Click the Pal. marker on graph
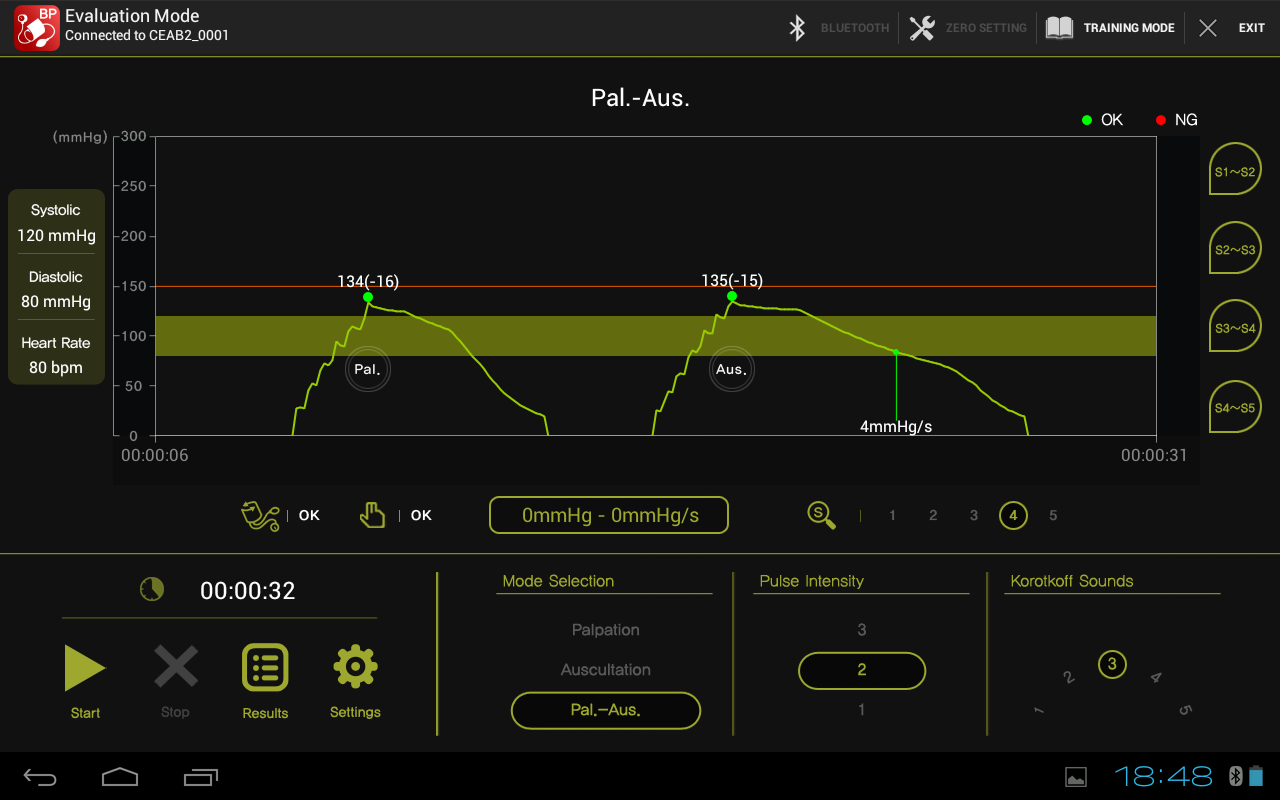This screenshot has width=1280, height=800. coord(367,370)
